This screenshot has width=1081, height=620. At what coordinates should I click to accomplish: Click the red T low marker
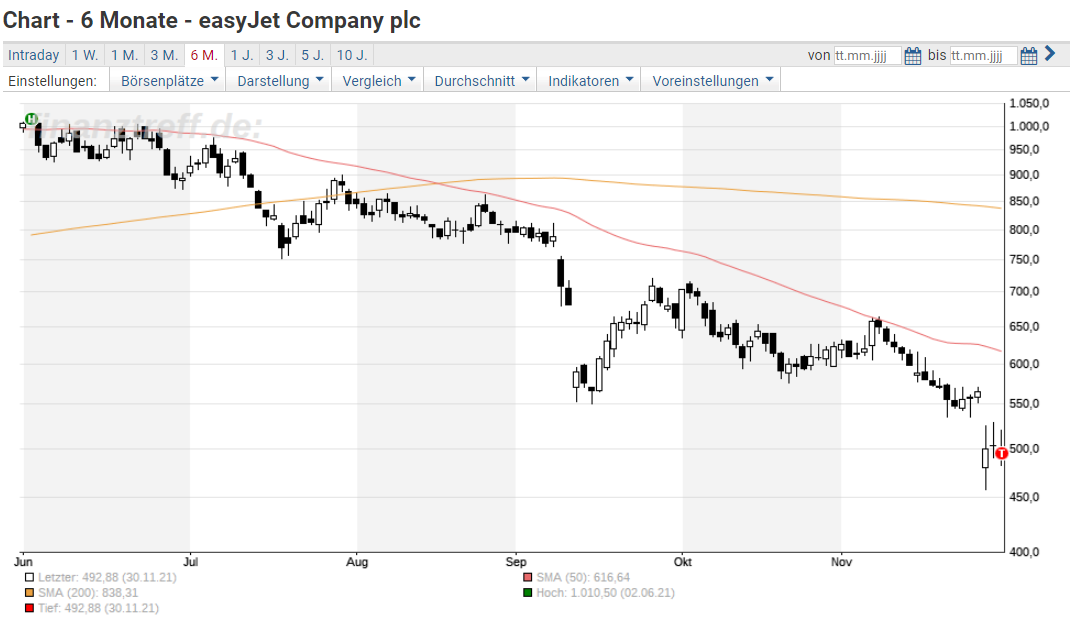point(1002,453)
